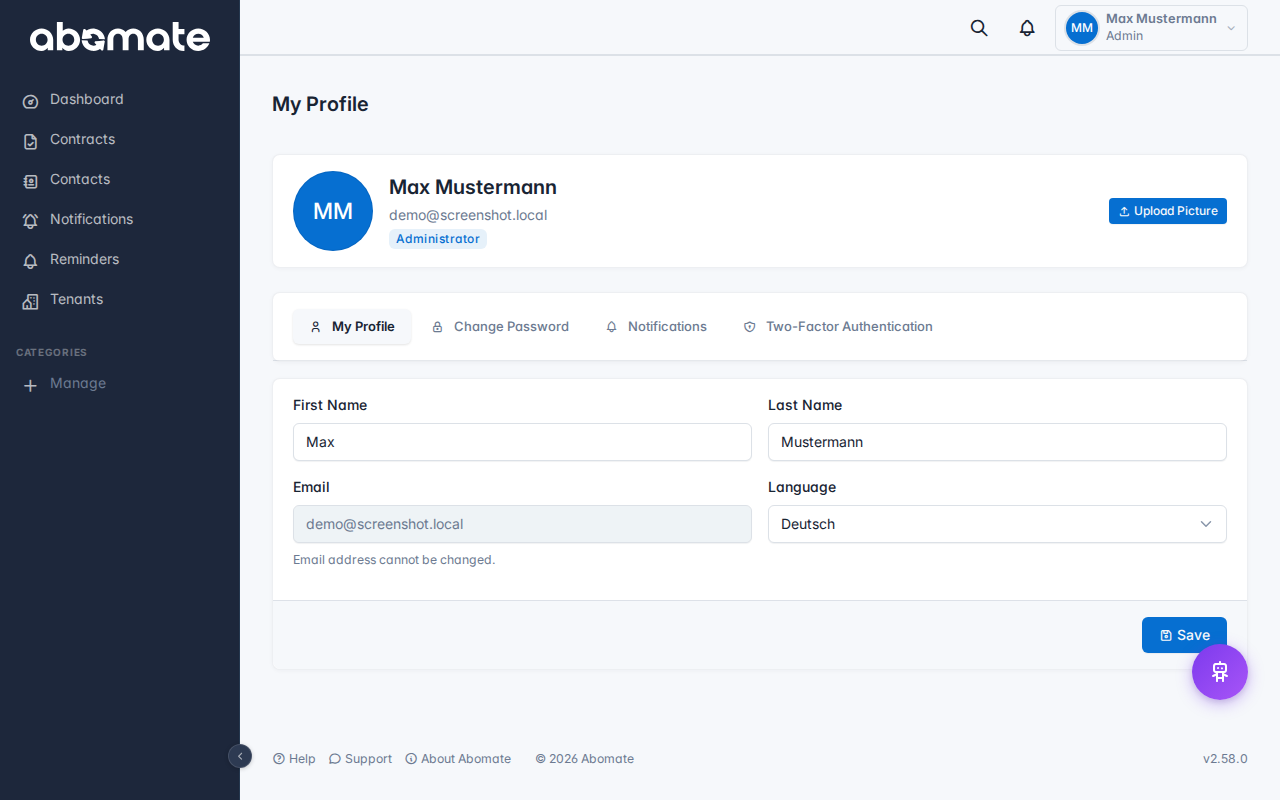
Task: Expand the Max Mustermann account menu
Action: click(x=1150, y=27)
